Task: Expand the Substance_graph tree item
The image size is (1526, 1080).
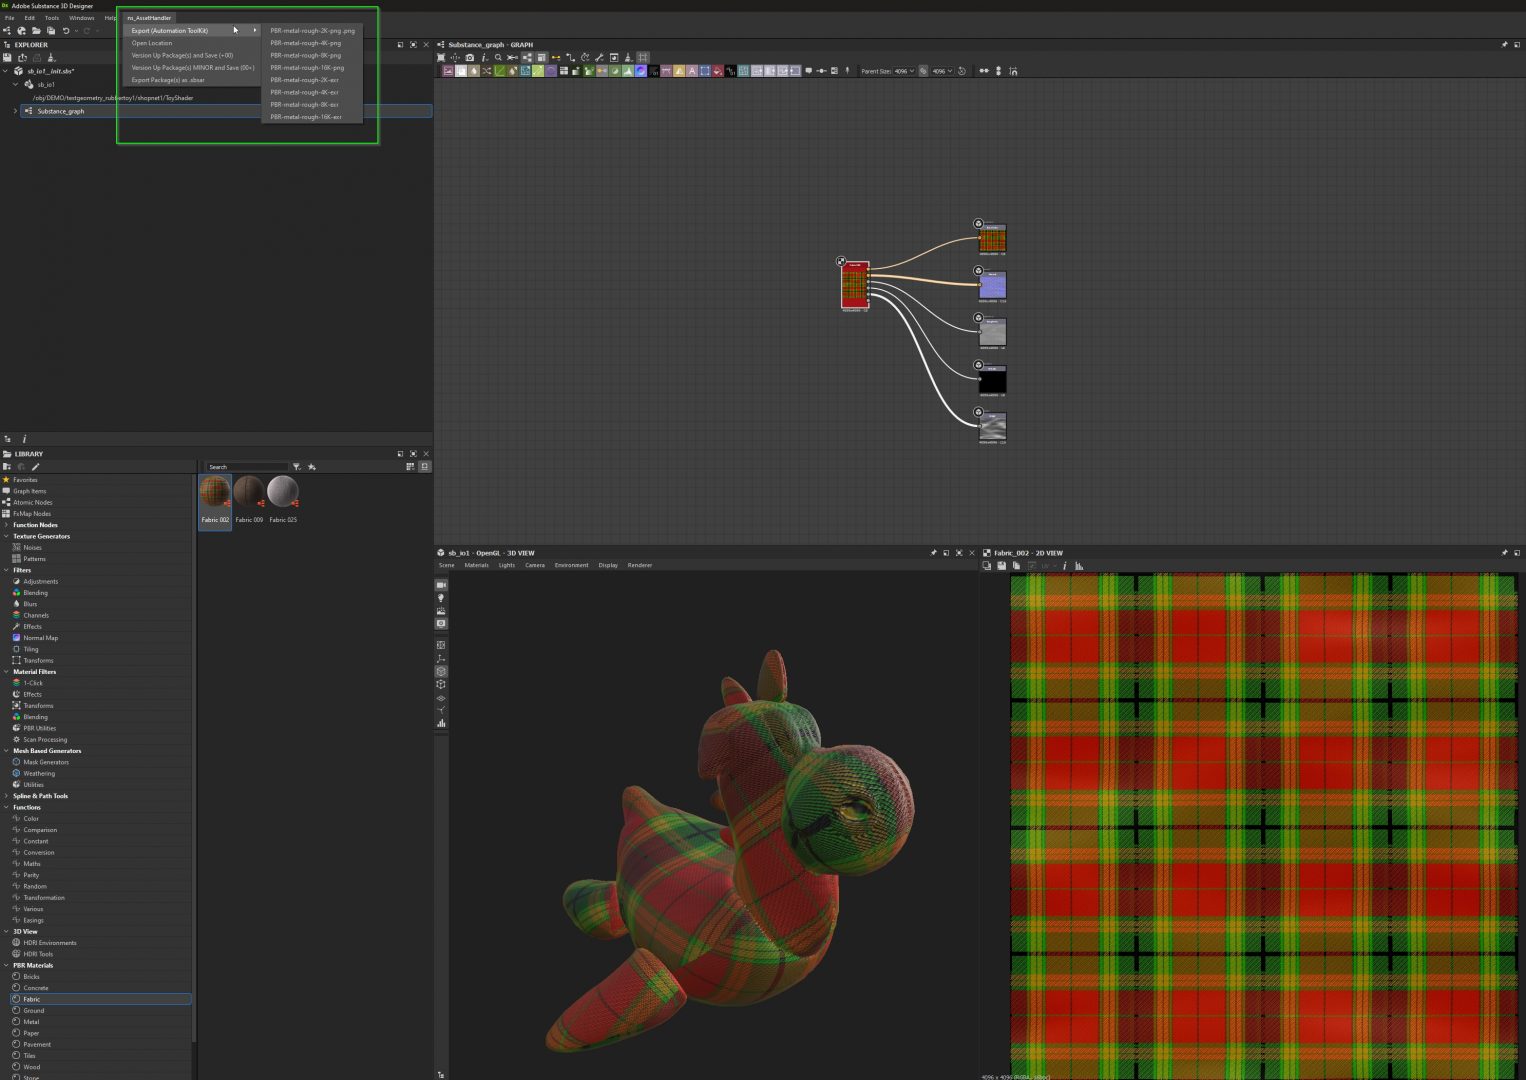Action: (15, 111)
